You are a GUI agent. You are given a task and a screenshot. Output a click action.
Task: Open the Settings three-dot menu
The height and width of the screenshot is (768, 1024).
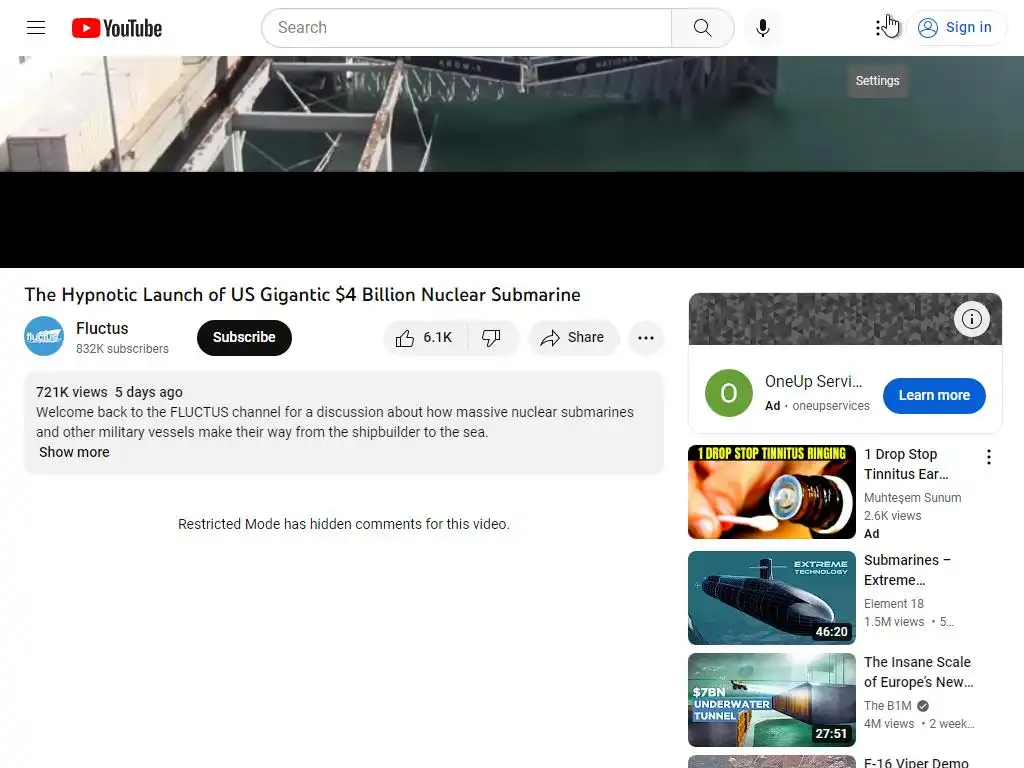878,27
